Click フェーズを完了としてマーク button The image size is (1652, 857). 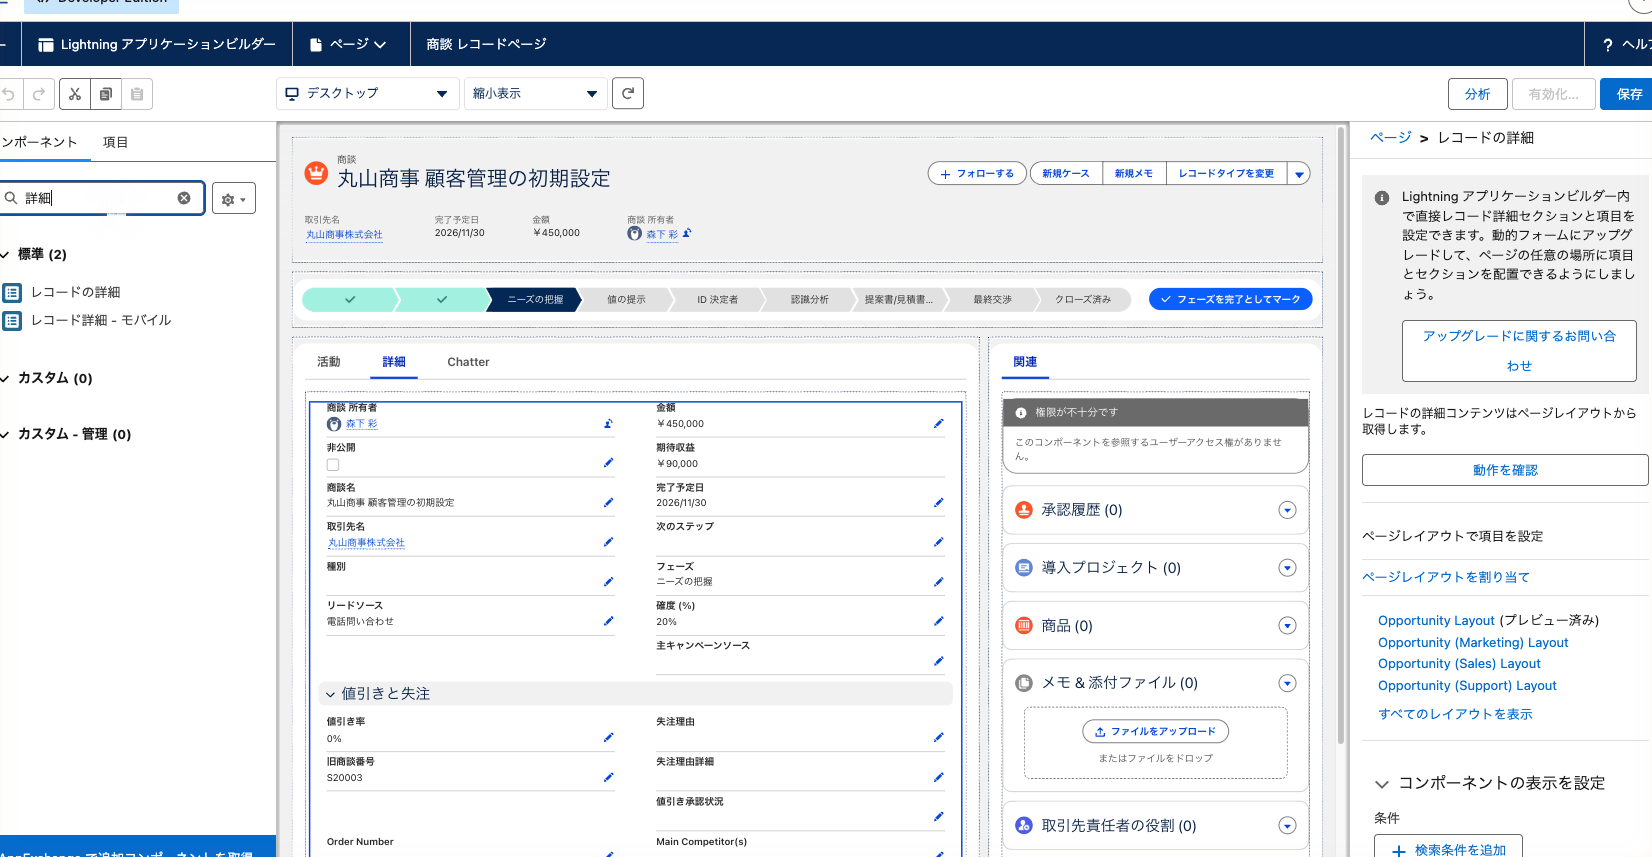coord(1230,299)
